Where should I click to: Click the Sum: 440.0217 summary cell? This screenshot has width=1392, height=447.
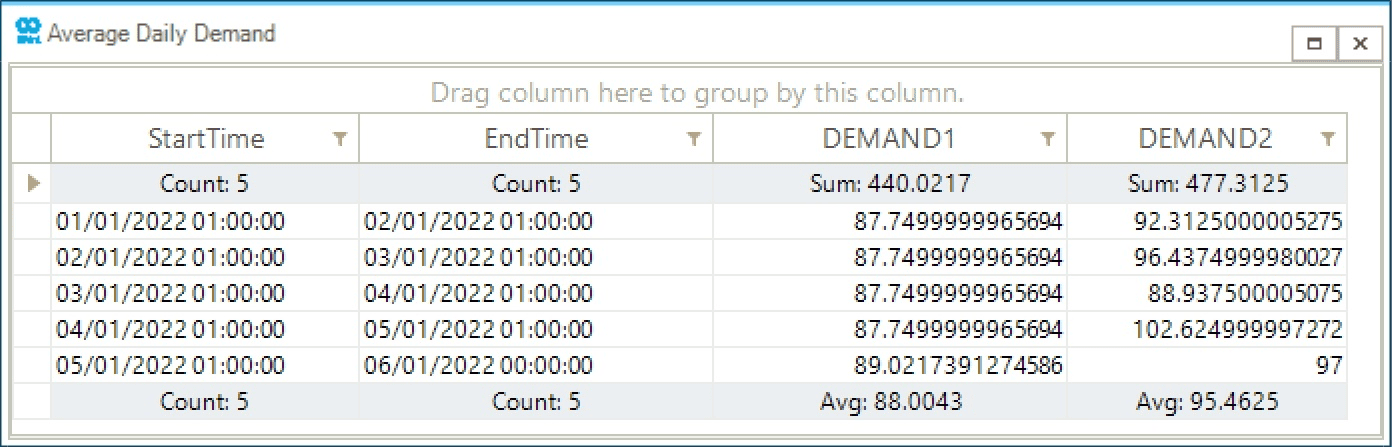coord(889,184)
